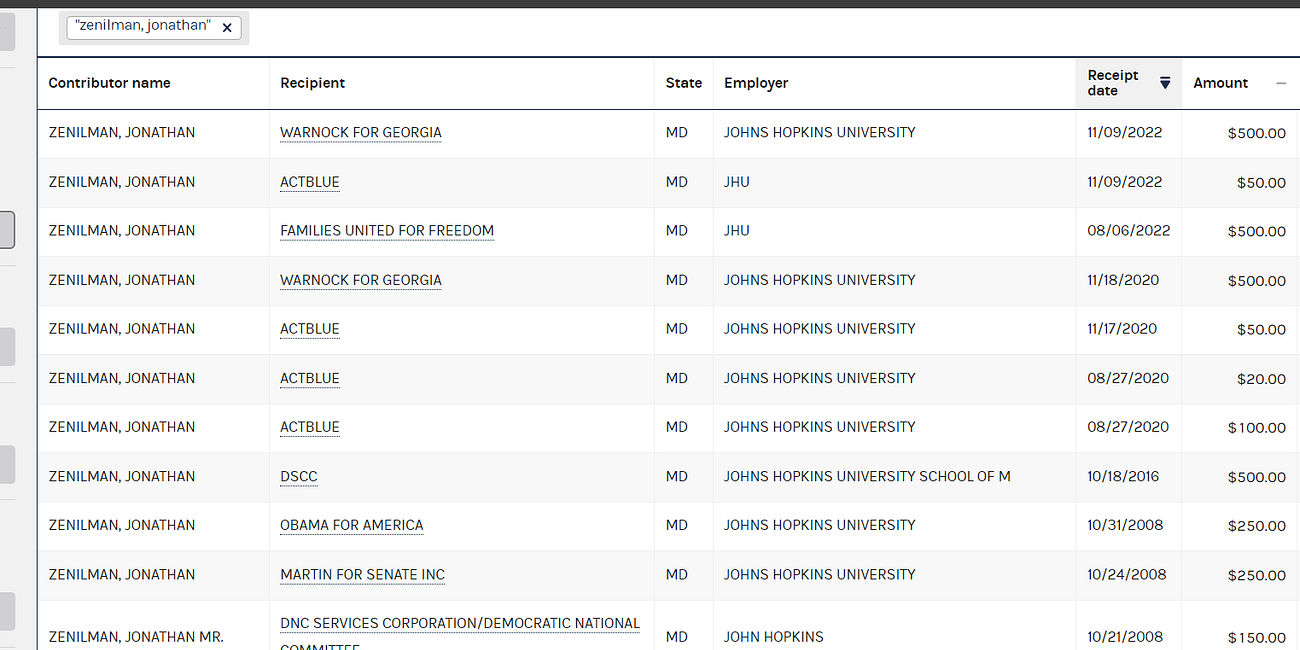Select JHU employer in FAMILIES UNITED row
This screenshot has height=650, width=1300.
737,231
